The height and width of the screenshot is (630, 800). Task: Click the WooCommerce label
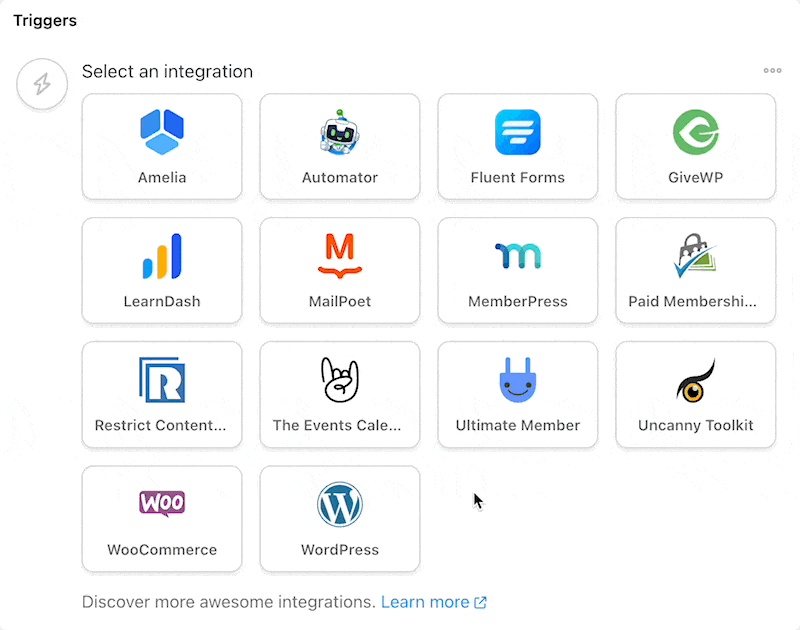(x=162, y=550)
